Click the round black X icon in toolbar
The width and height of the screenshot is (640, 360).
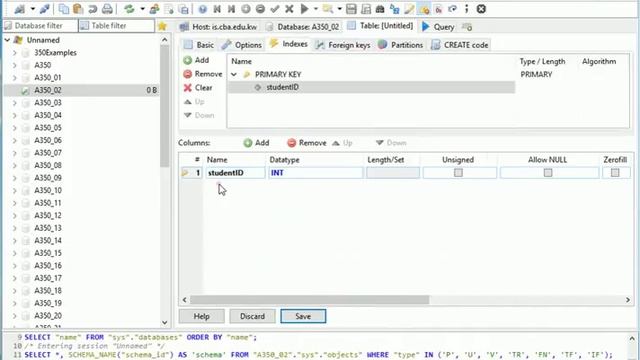[x=481, y=9]
